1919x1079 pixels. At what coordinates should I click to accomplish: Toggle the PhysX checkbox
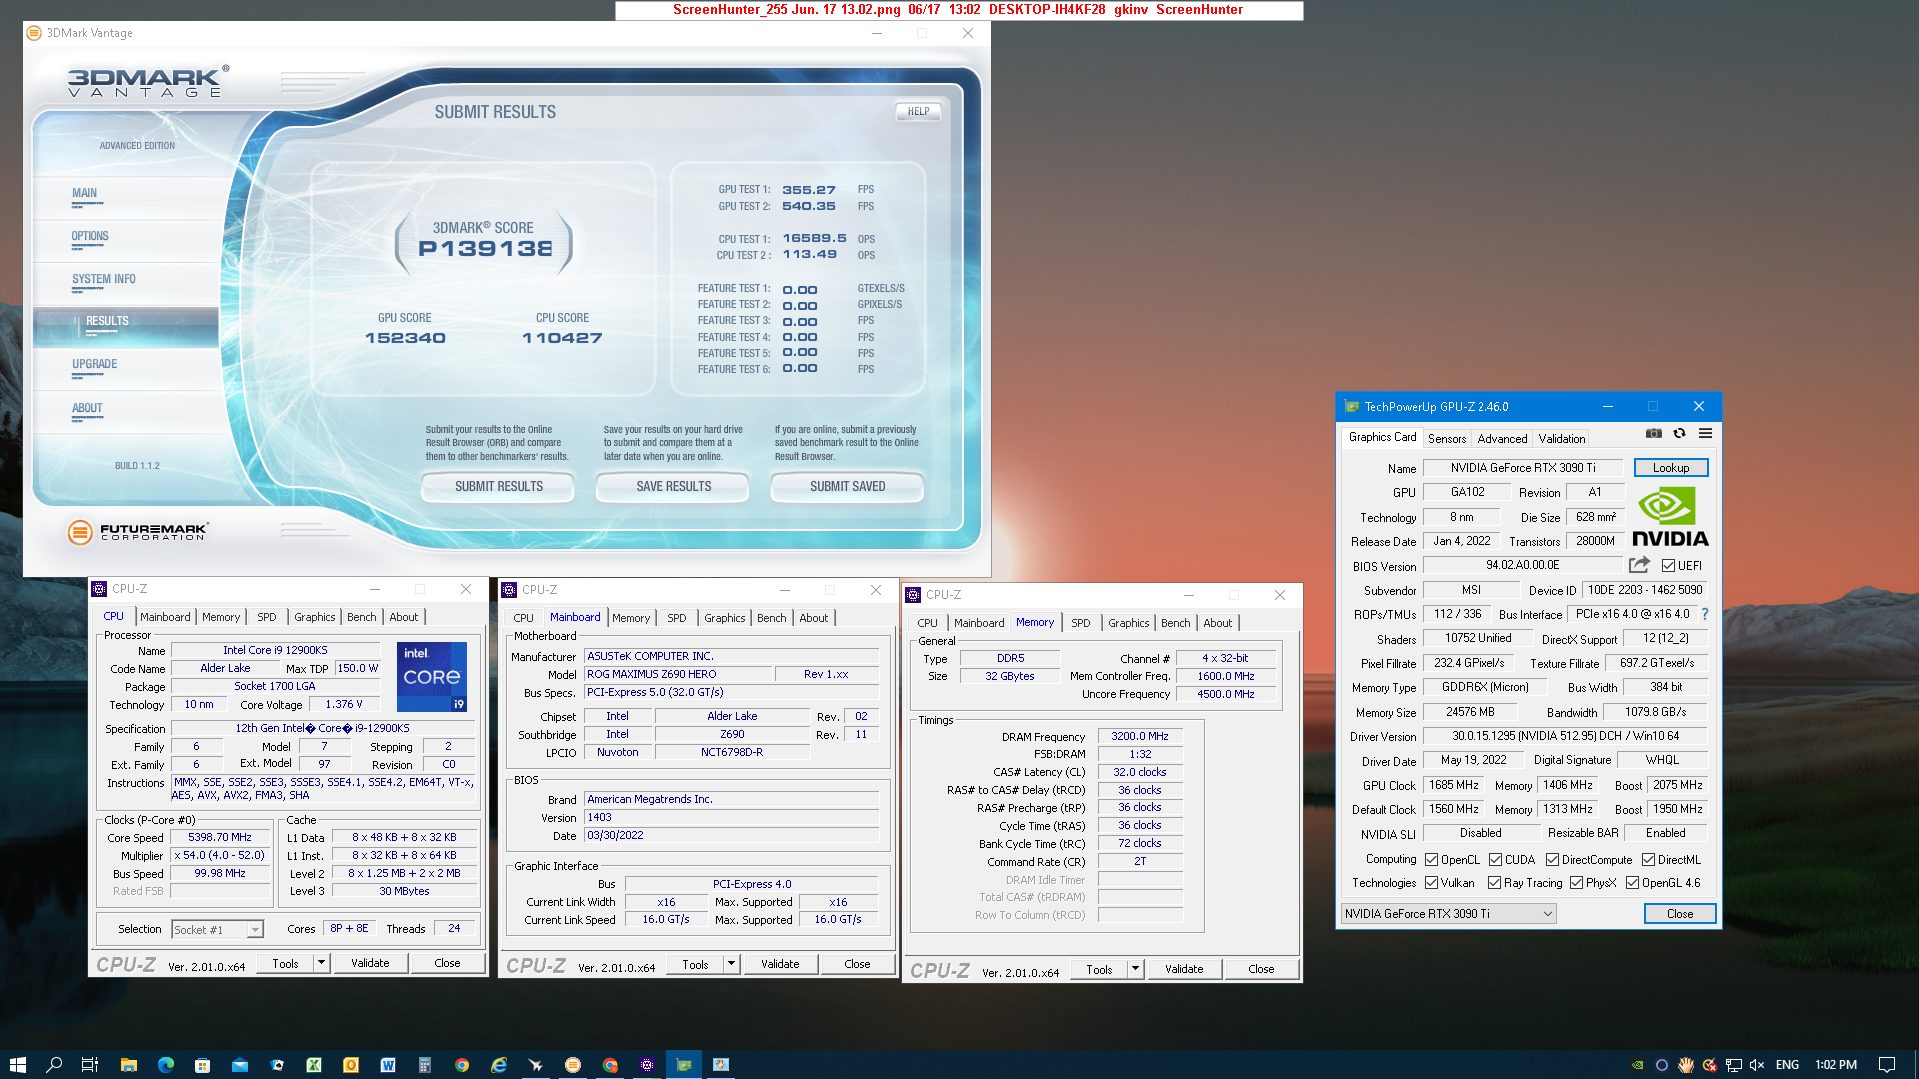tap(1576, 883)
